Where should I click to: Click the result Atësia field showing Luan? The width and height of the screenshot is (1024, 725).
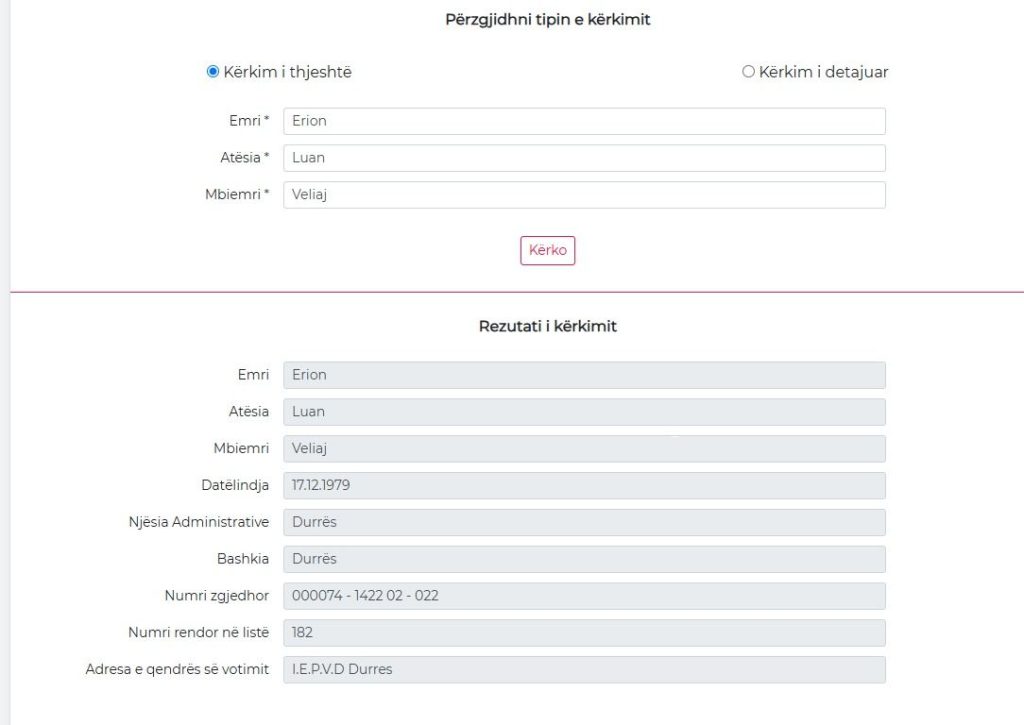[x=584, y=412]
